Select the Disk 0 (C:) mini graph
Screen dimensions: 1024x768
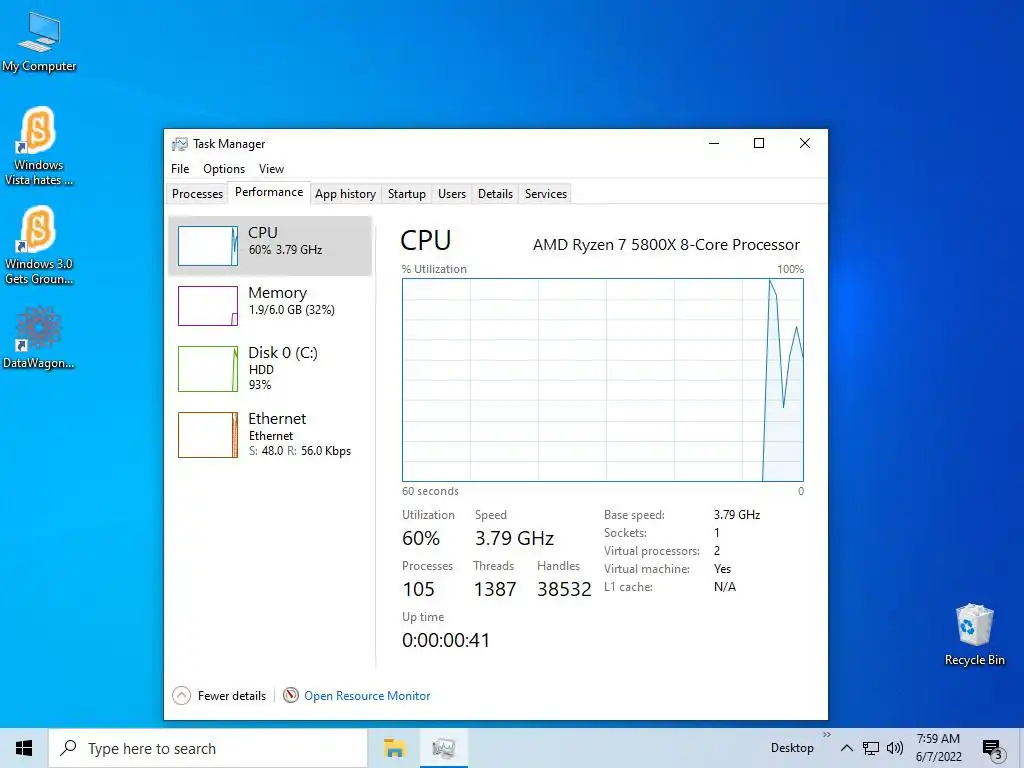(208, 369)
